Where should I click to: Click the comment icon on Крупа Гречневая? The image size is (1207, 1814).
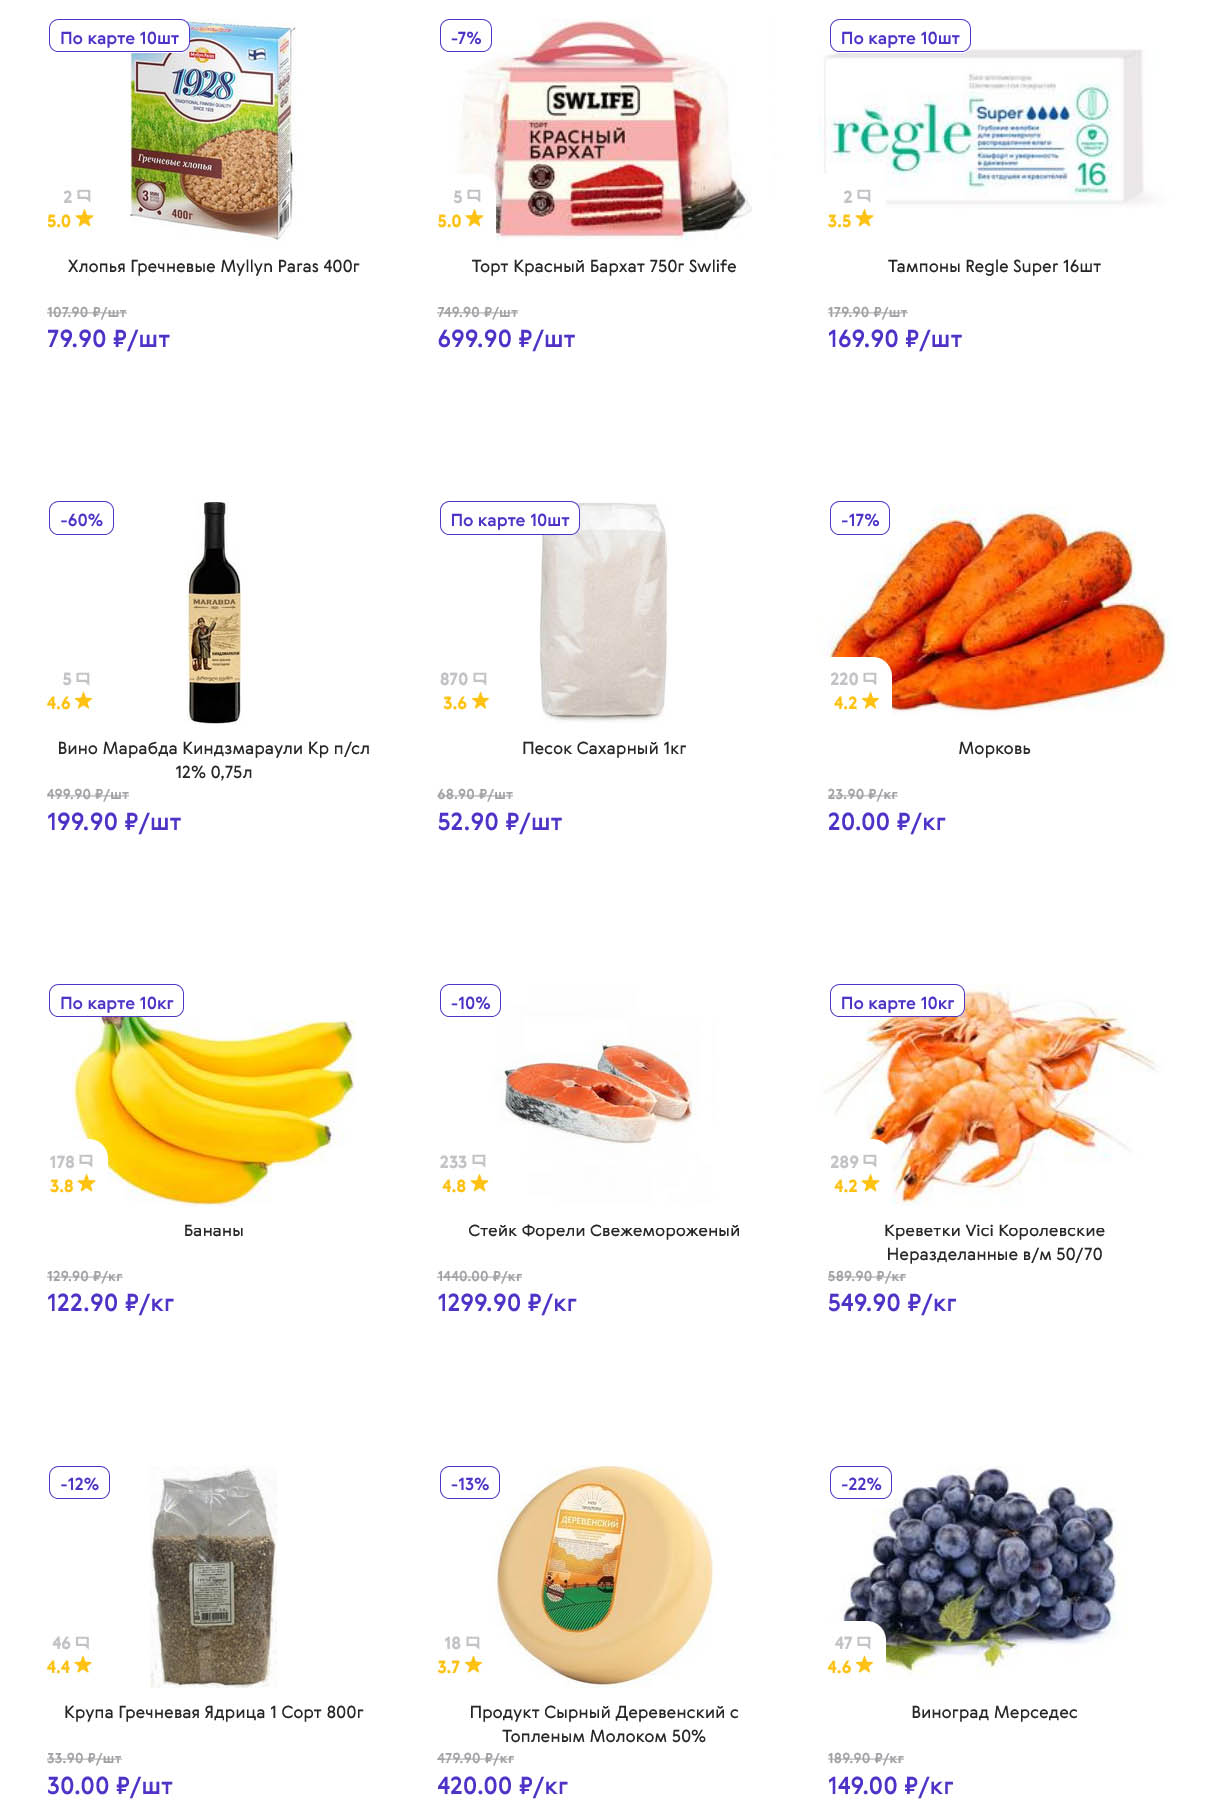[83, 1642]
